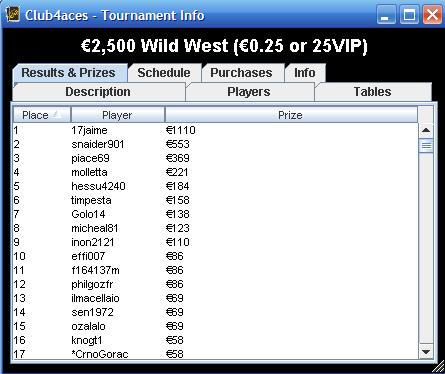Close the Tournament Info window
The height and width of the screenshot is (374, 445).
tap(432, 15)
